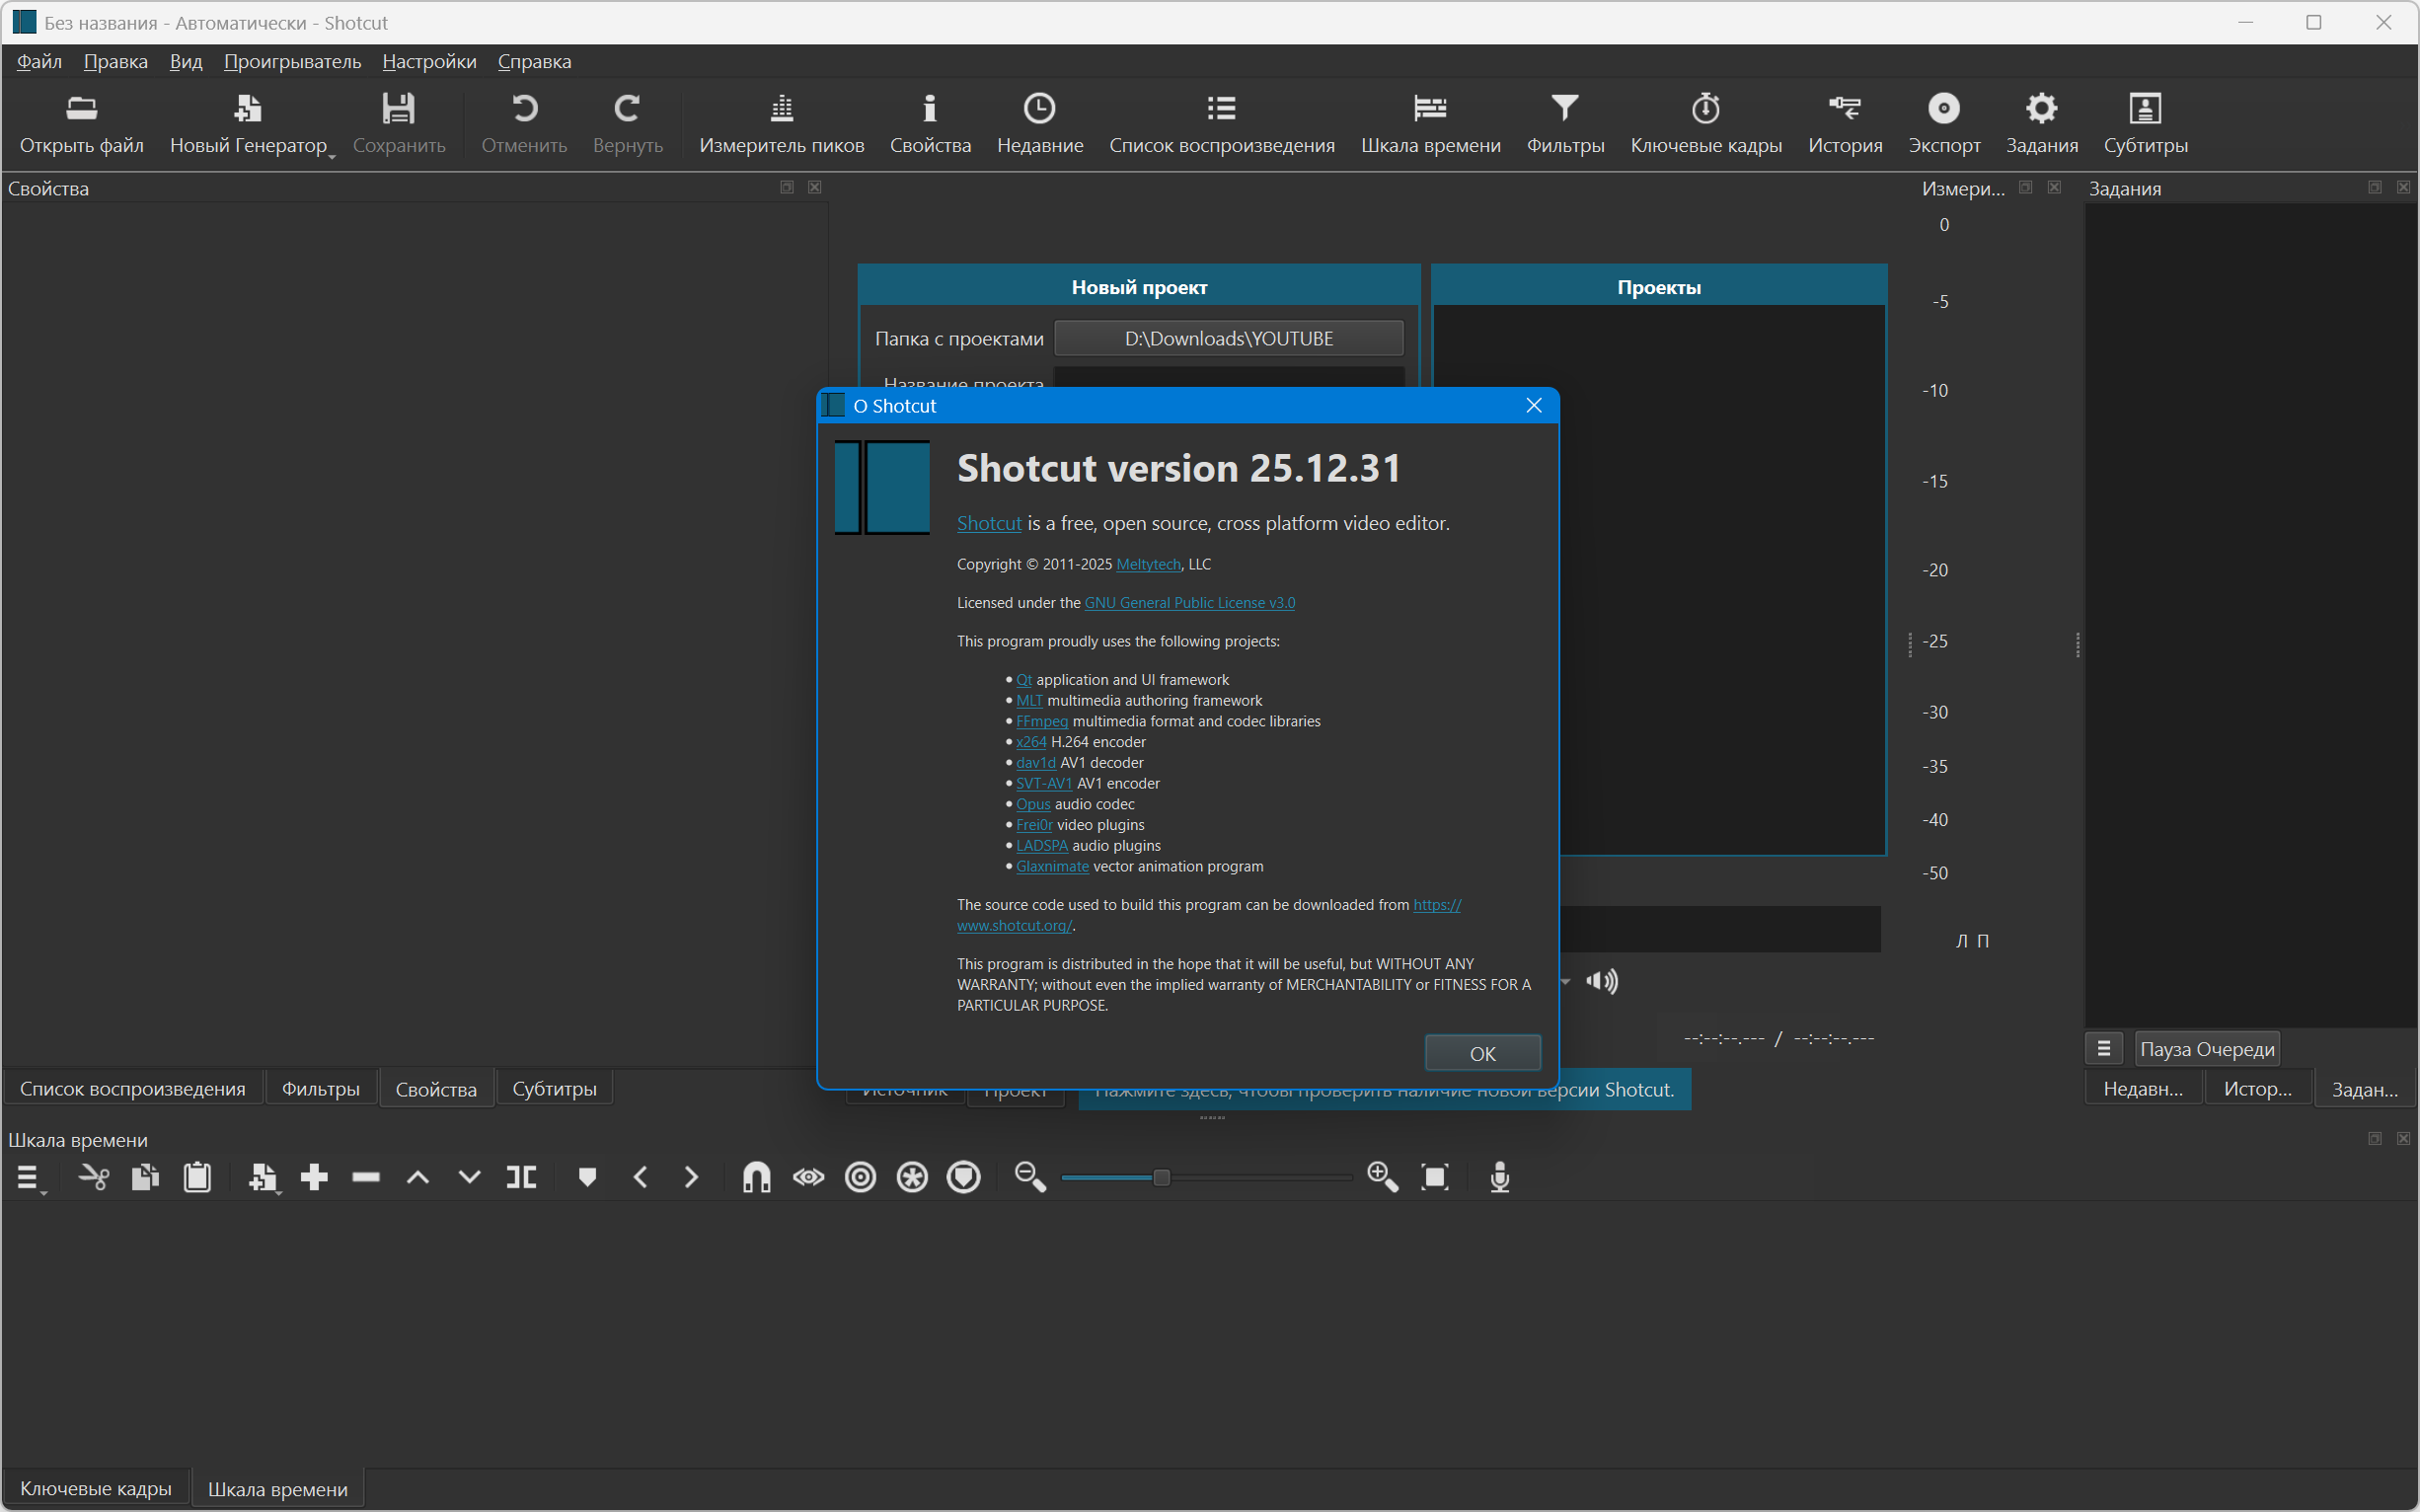The width and height of the screenshot is (2420, 1512).
Task: Open the Проигрыватель menu
Action: (292, 61)
